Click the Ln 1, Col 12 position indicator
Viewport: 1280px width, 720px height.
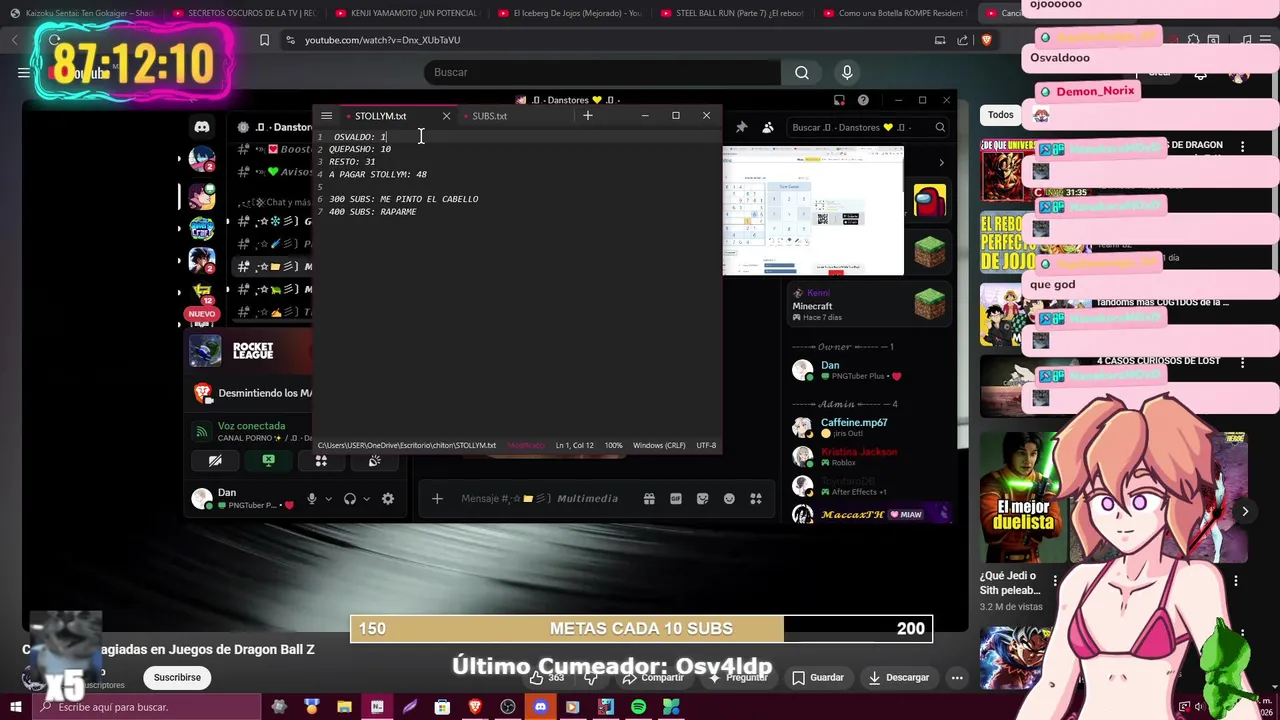click(x=575, y=445)
